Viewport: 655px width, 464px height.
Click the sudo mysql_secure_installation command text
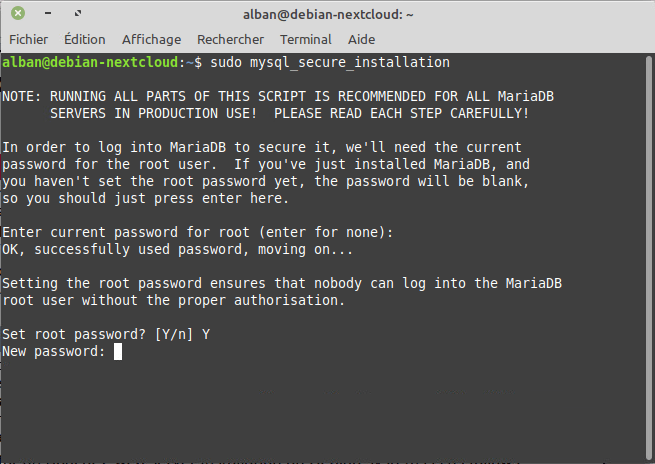tap(330, 62)
